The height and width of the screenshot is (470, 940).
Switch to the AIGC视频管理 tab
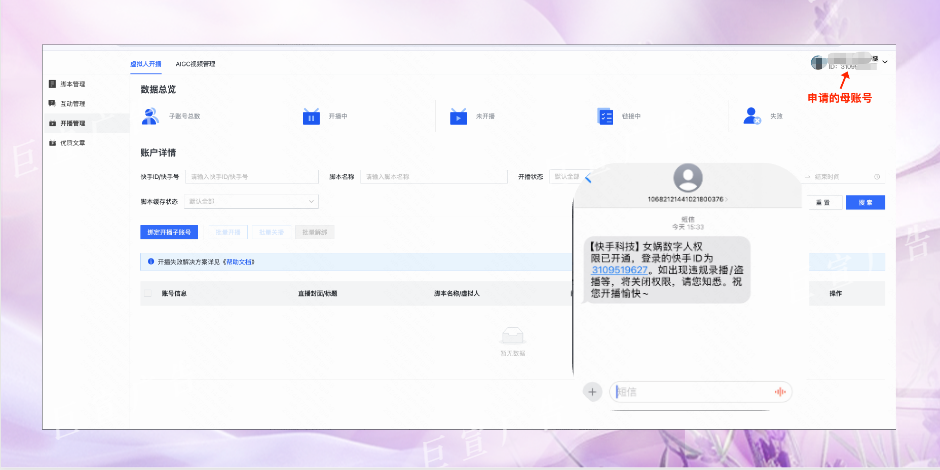pyautogui.click(x=195, y=64)
